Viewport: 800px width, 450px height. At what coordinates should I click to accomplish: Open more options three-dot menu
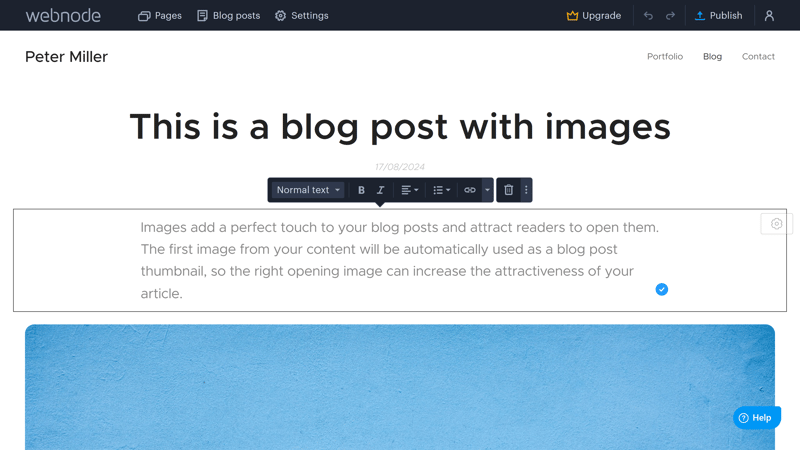[x=526, y=190]
